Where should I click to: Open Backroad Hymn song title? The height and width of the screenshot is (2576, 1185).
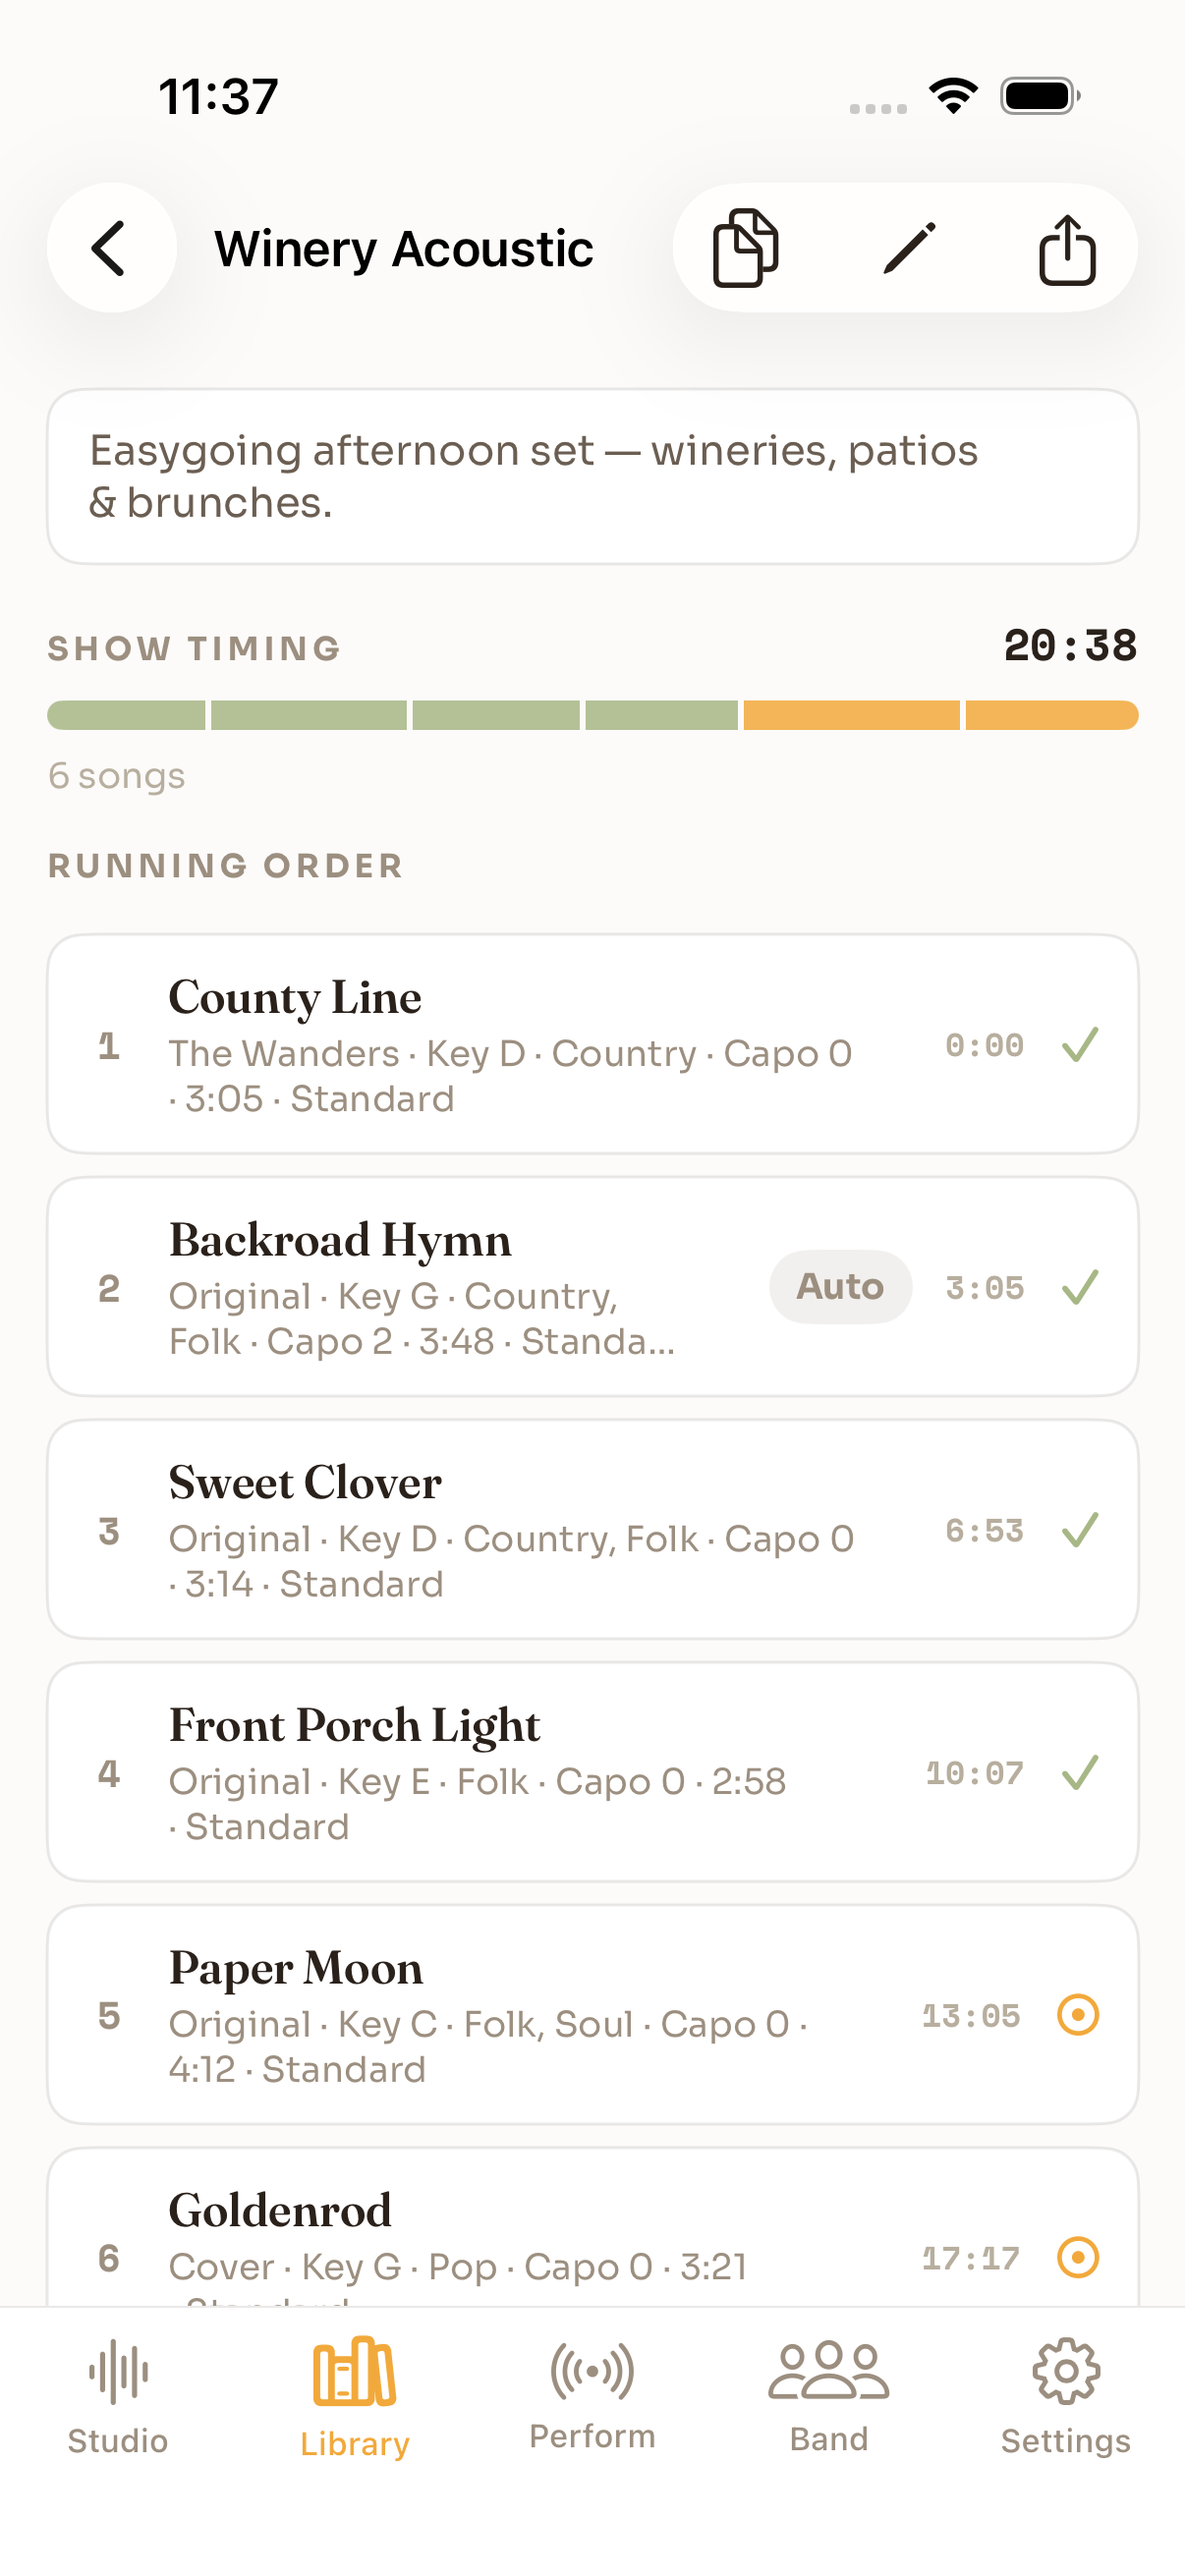pos(340,1240)
